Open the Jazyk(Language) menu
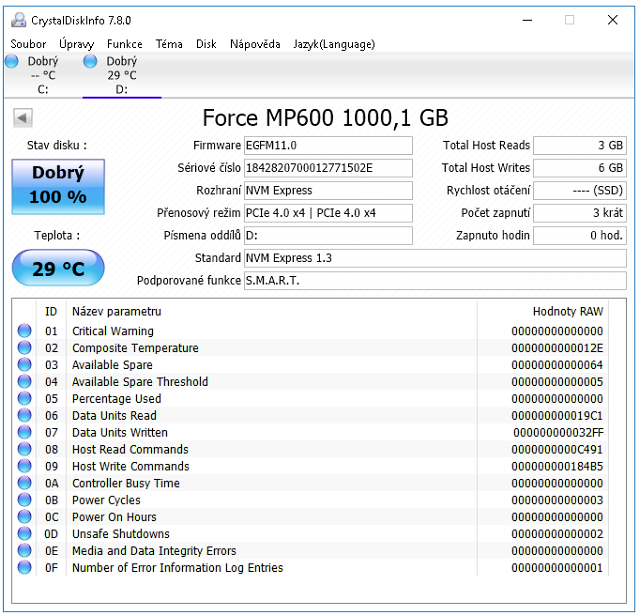Image resolution: width=636 pixels, height=616 pixels. [334, 44]
